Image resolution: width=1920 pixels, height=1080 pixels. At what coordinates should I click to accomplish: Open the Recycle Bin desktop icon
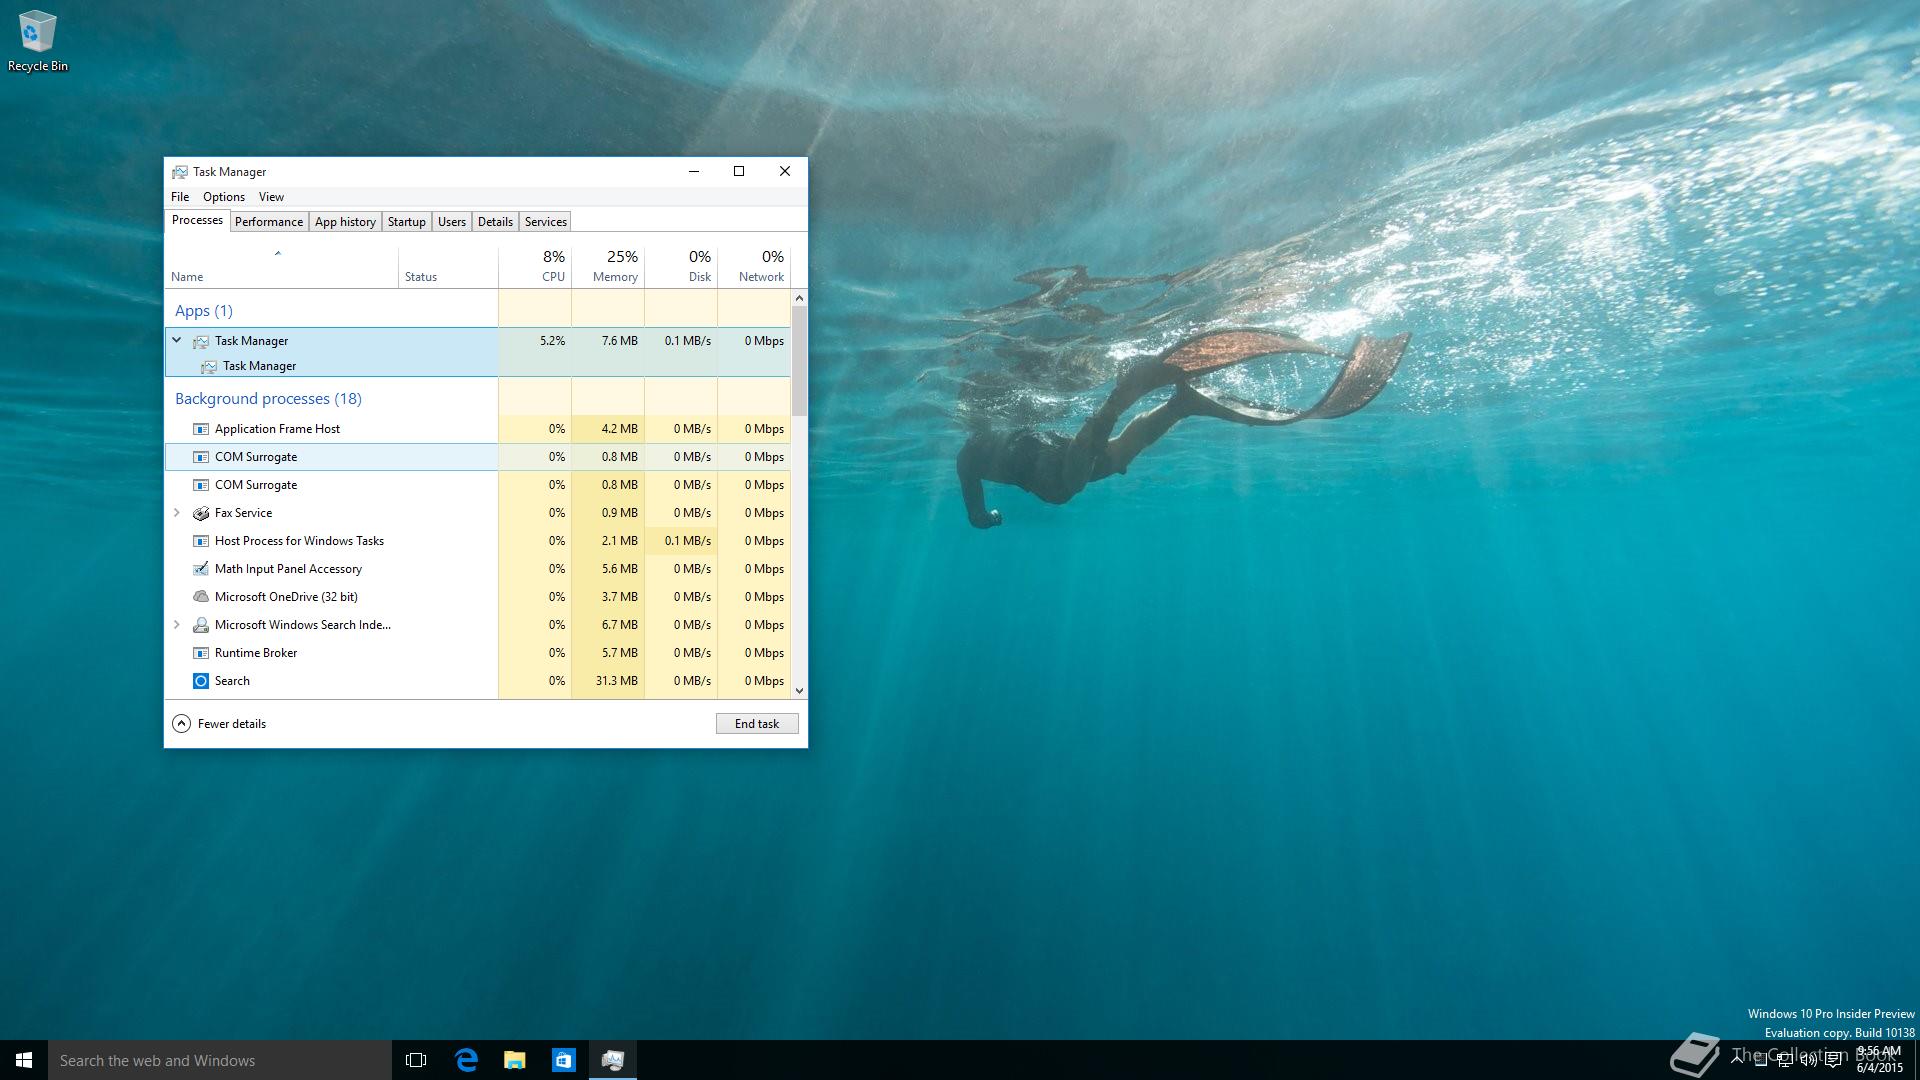(x=37, y=41)
